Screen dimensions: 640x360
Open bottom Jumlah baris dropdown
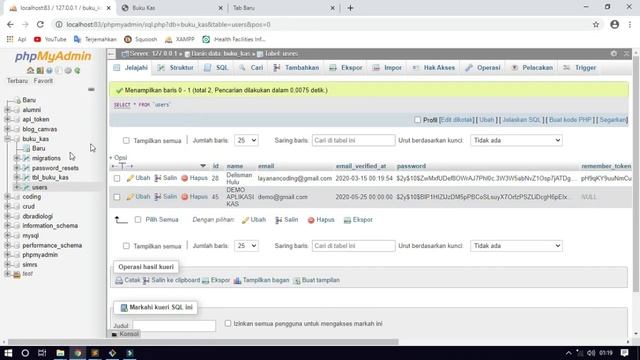click(x=246, y=246)
